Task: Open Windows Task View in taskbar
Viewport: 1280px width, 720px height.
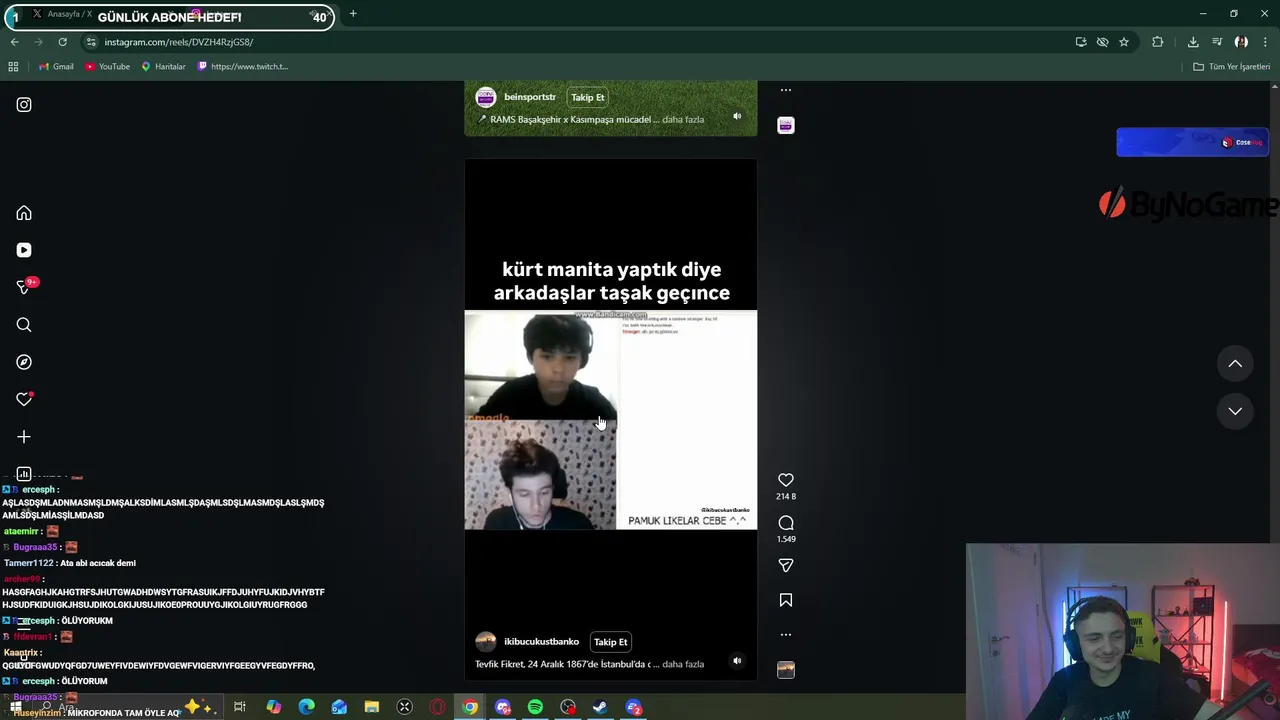Action: click(240, 707)
